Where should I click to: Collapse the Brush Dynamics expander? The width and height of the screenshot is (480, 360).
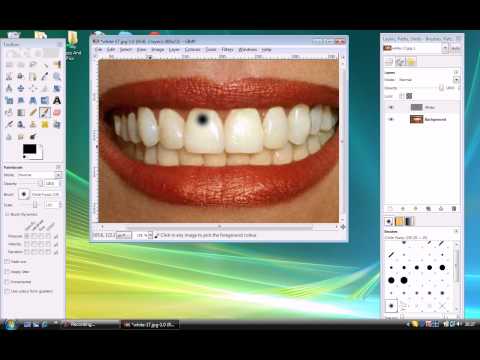pyautogui.click(x=7, y=214)
